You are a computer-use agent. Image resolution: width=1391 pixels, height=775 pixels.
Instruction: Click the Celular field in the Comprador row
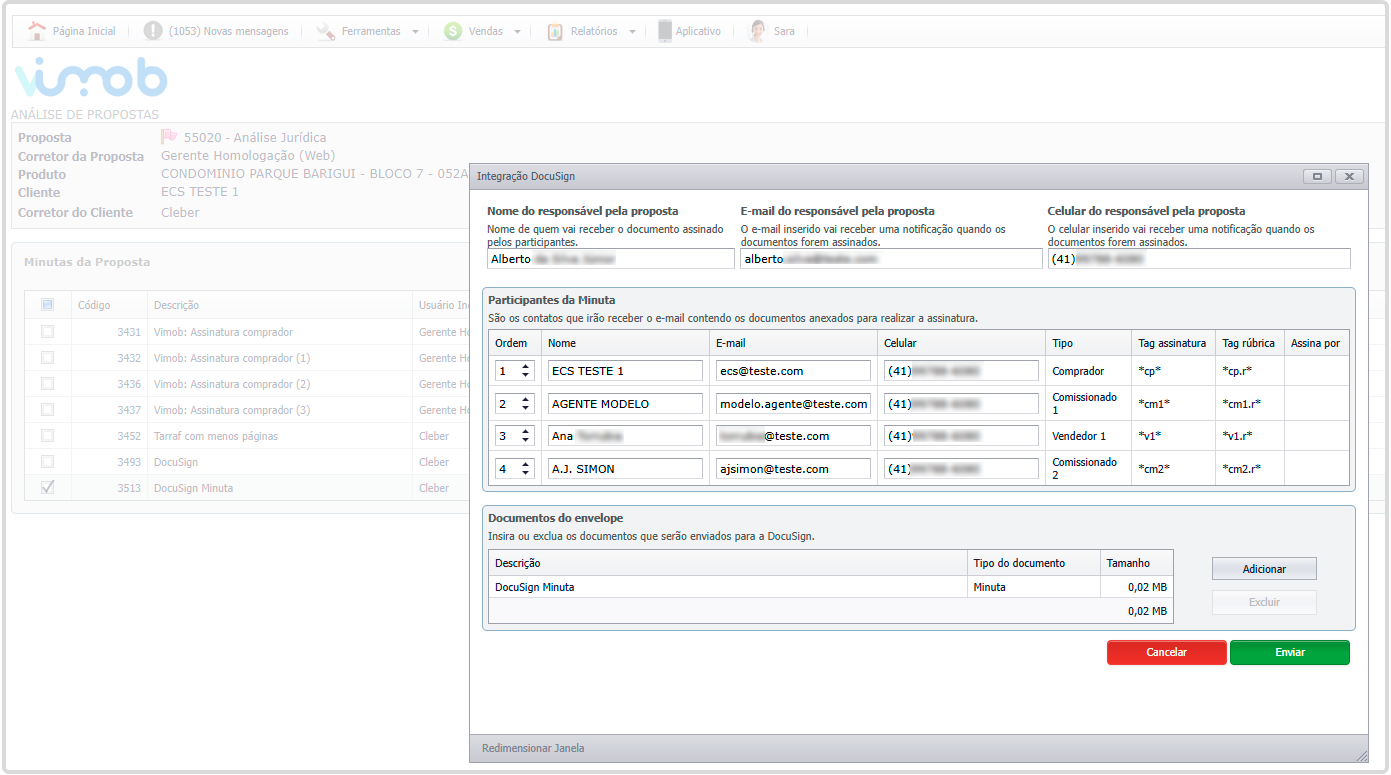[961, 371]
